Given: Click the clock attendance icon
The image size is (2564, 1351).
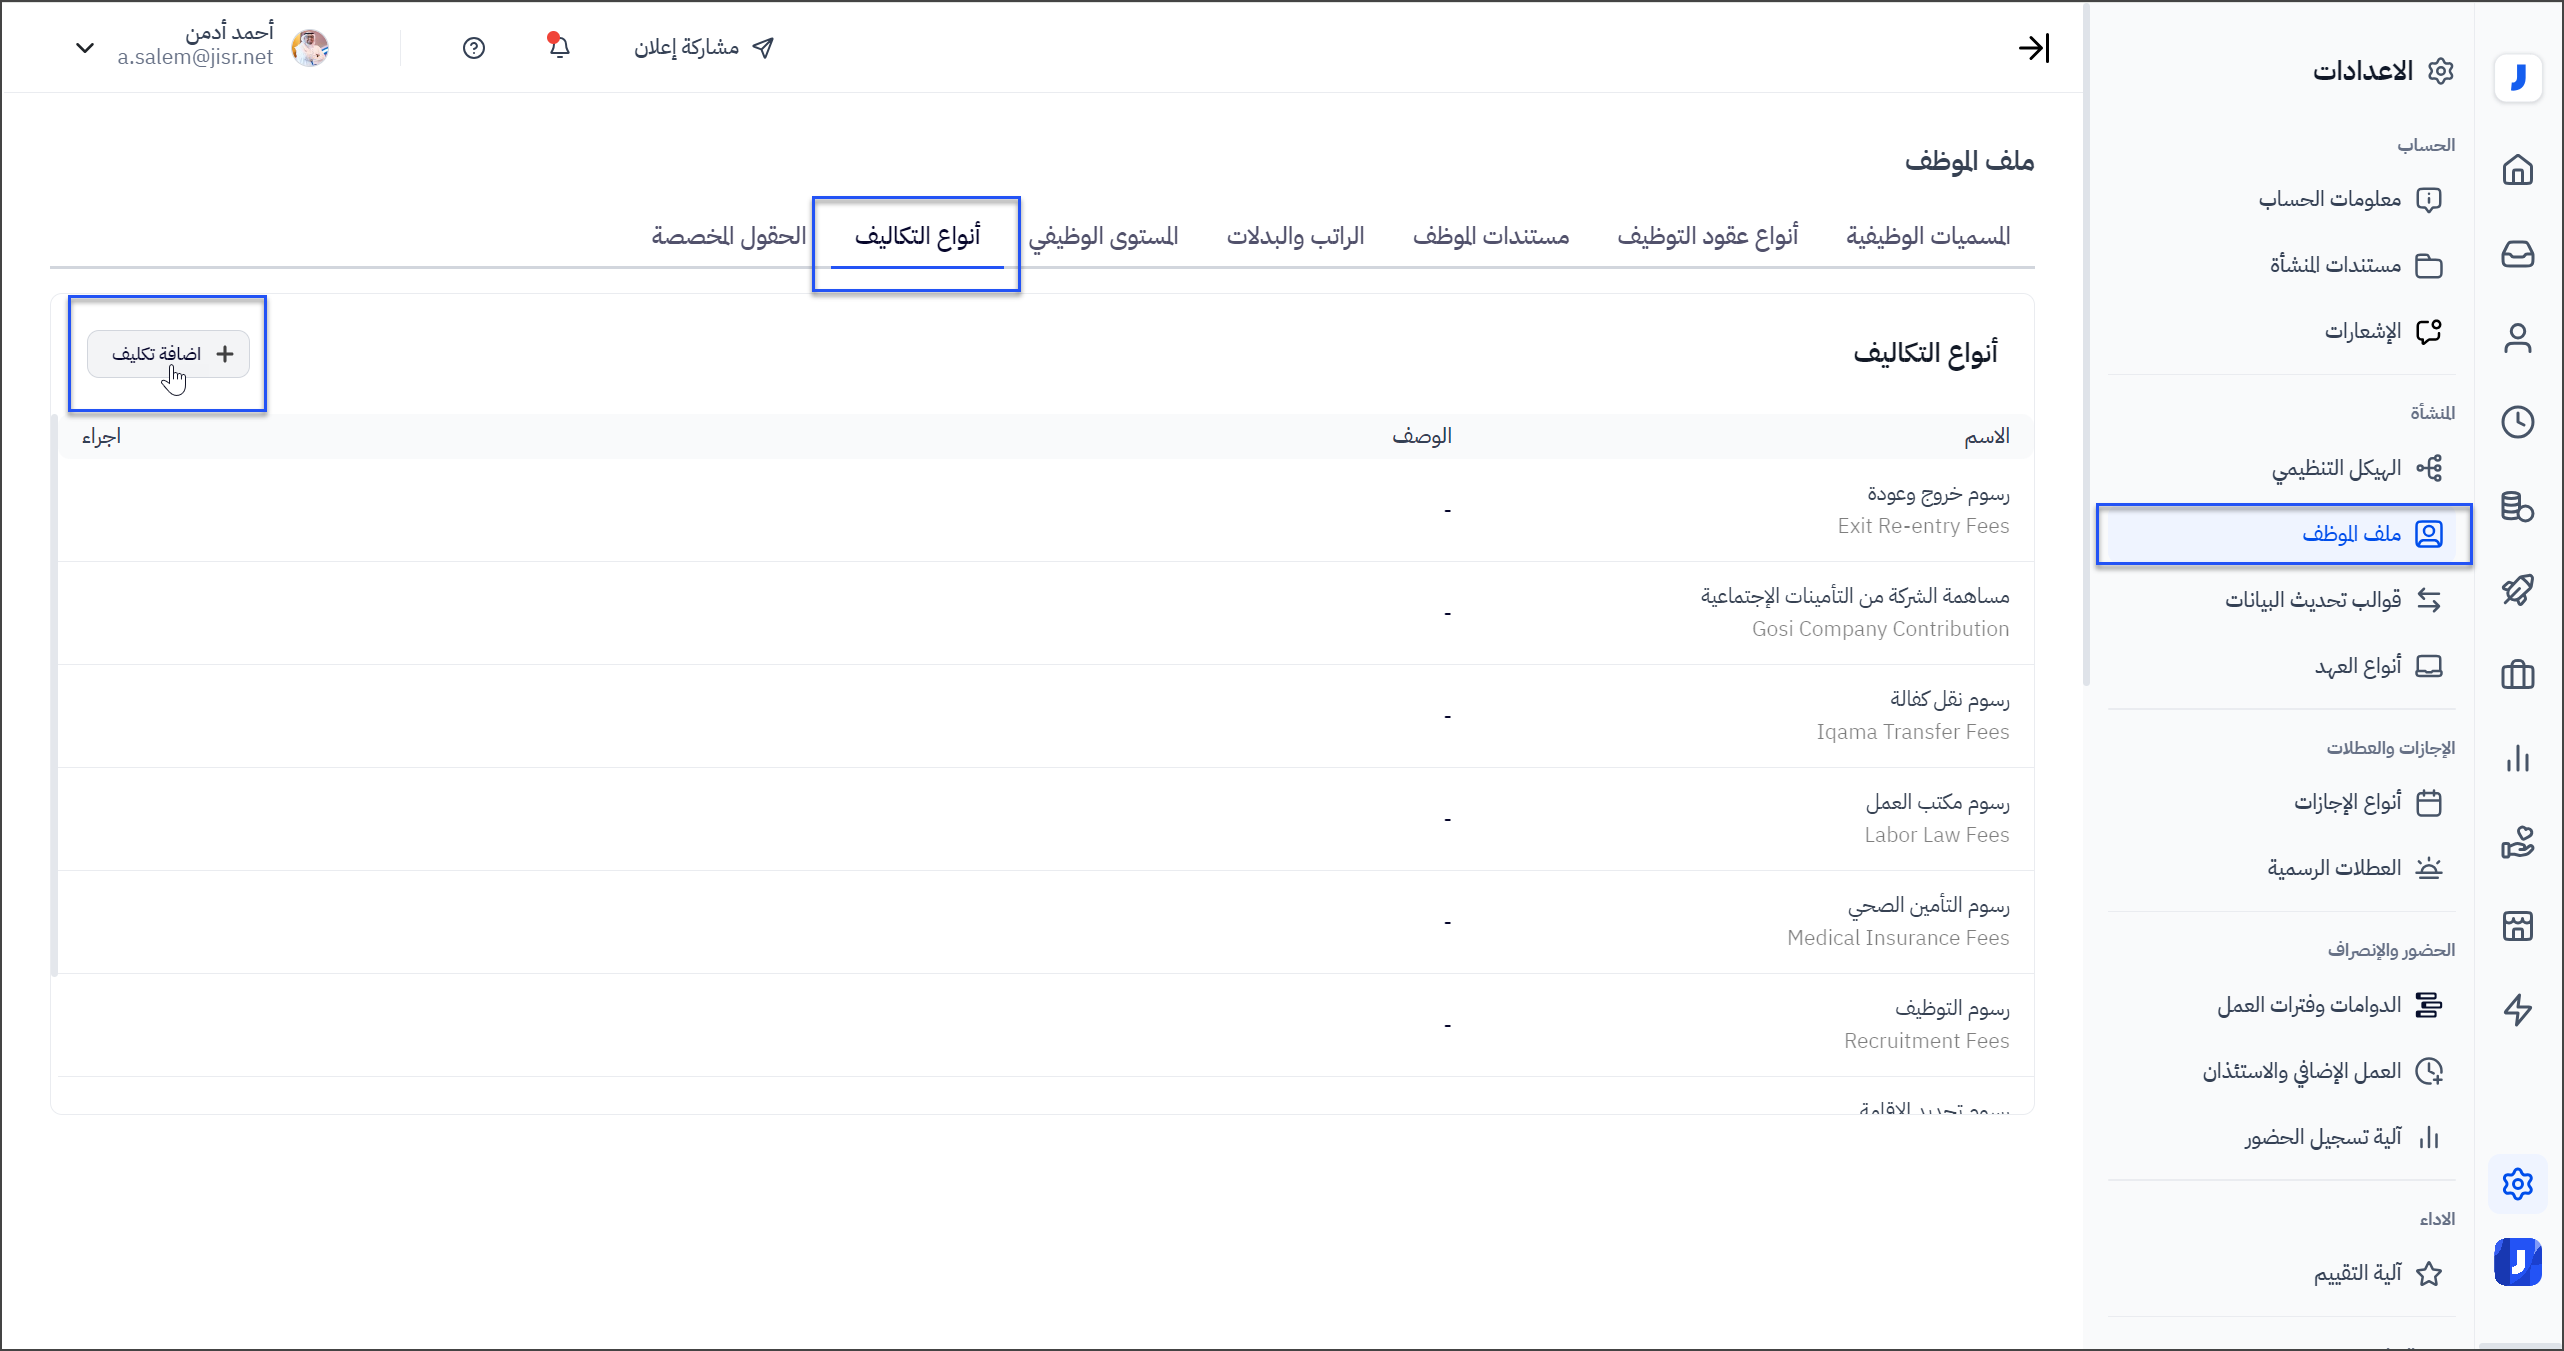Looking at the screenshot, I should pyautogui.click(x=2517, y=422).
